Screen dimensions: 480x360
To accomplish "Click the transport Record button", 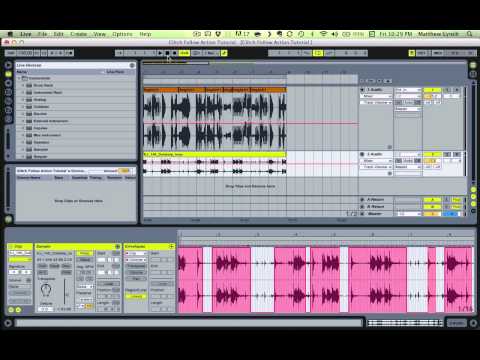I will point(175,53).
